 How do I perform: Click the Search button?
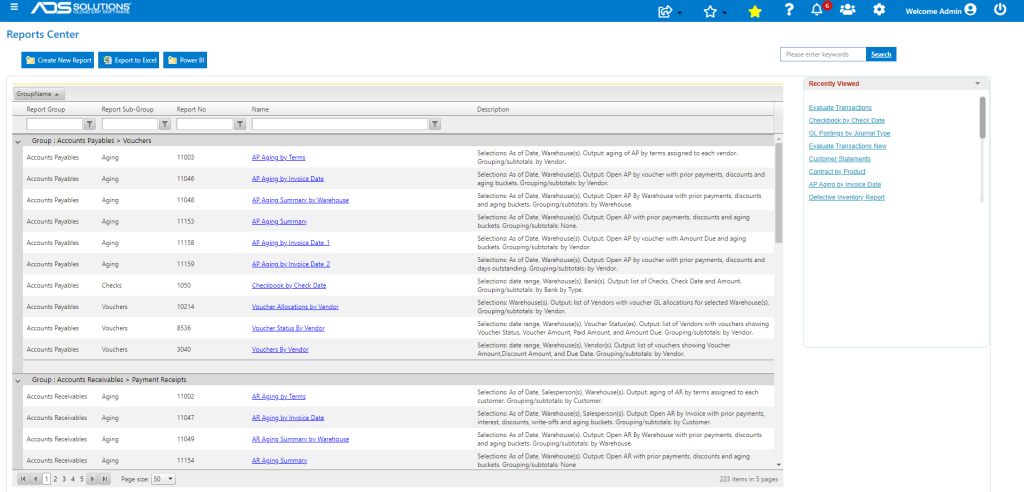[x=881, y=54]
